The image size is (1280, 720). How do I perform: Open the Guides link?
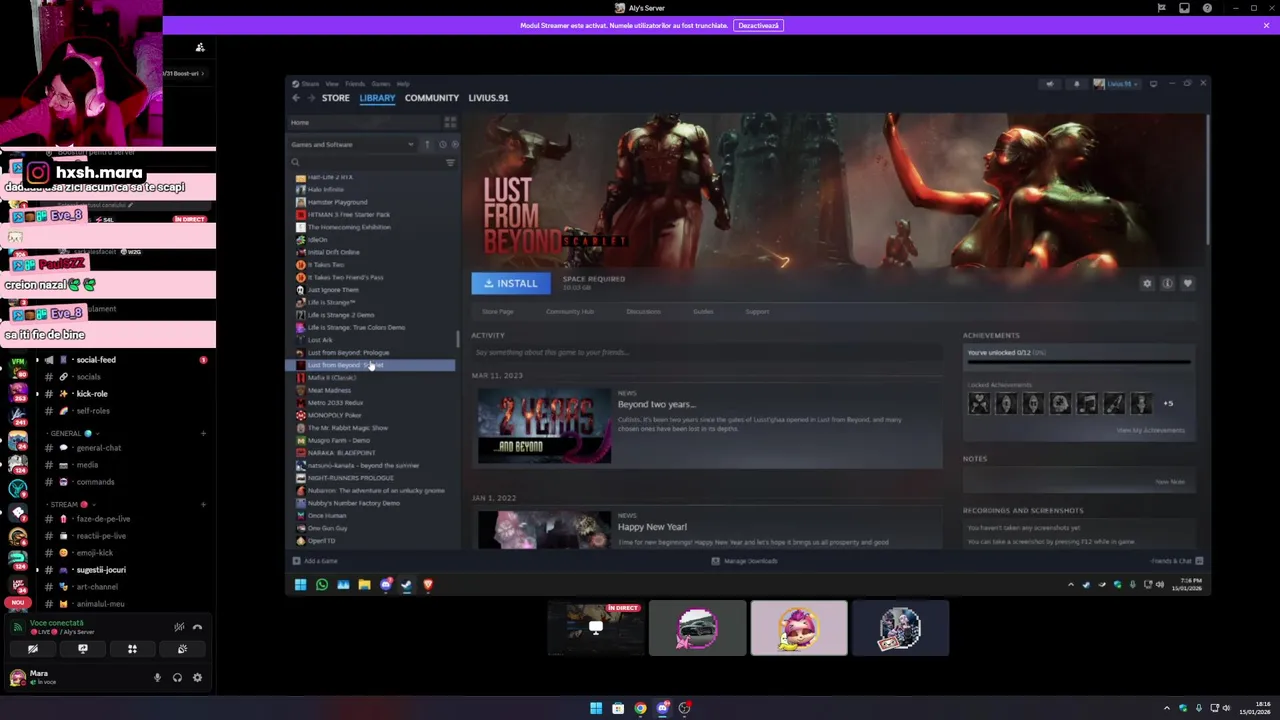click(x=703, y=312)
